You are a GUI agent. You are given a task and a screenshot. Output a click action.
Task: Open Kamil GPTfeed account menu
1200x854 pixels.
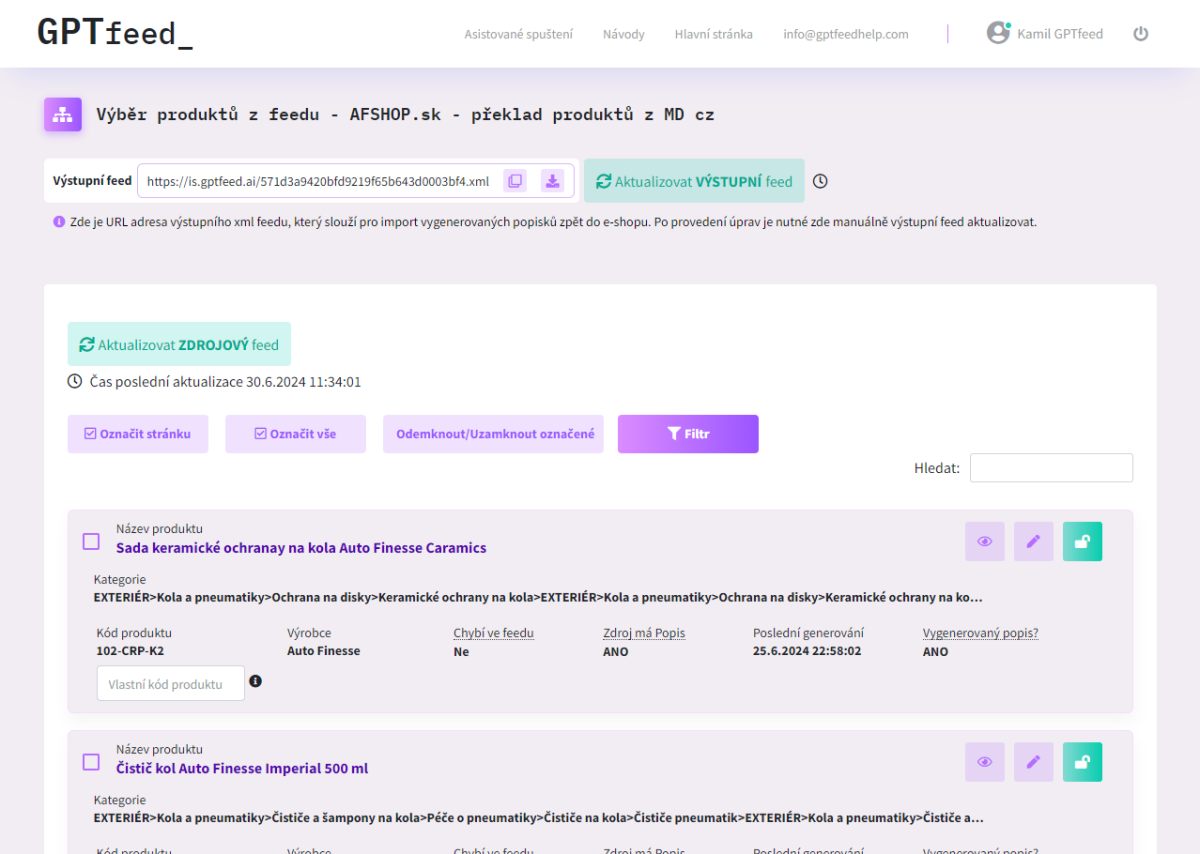click(1060, 34)
